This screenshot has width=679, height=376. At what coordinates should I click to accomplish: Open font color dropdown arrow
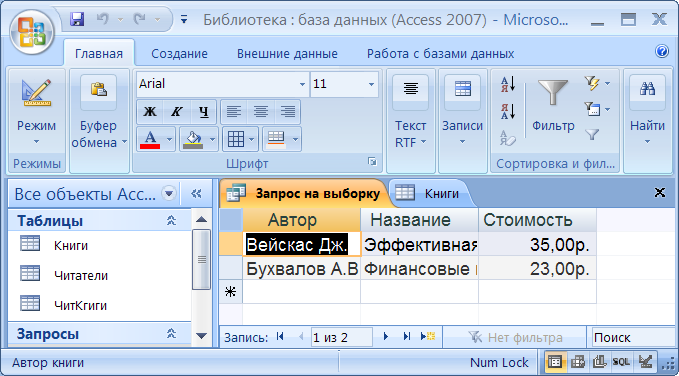[x=169, y=139]
